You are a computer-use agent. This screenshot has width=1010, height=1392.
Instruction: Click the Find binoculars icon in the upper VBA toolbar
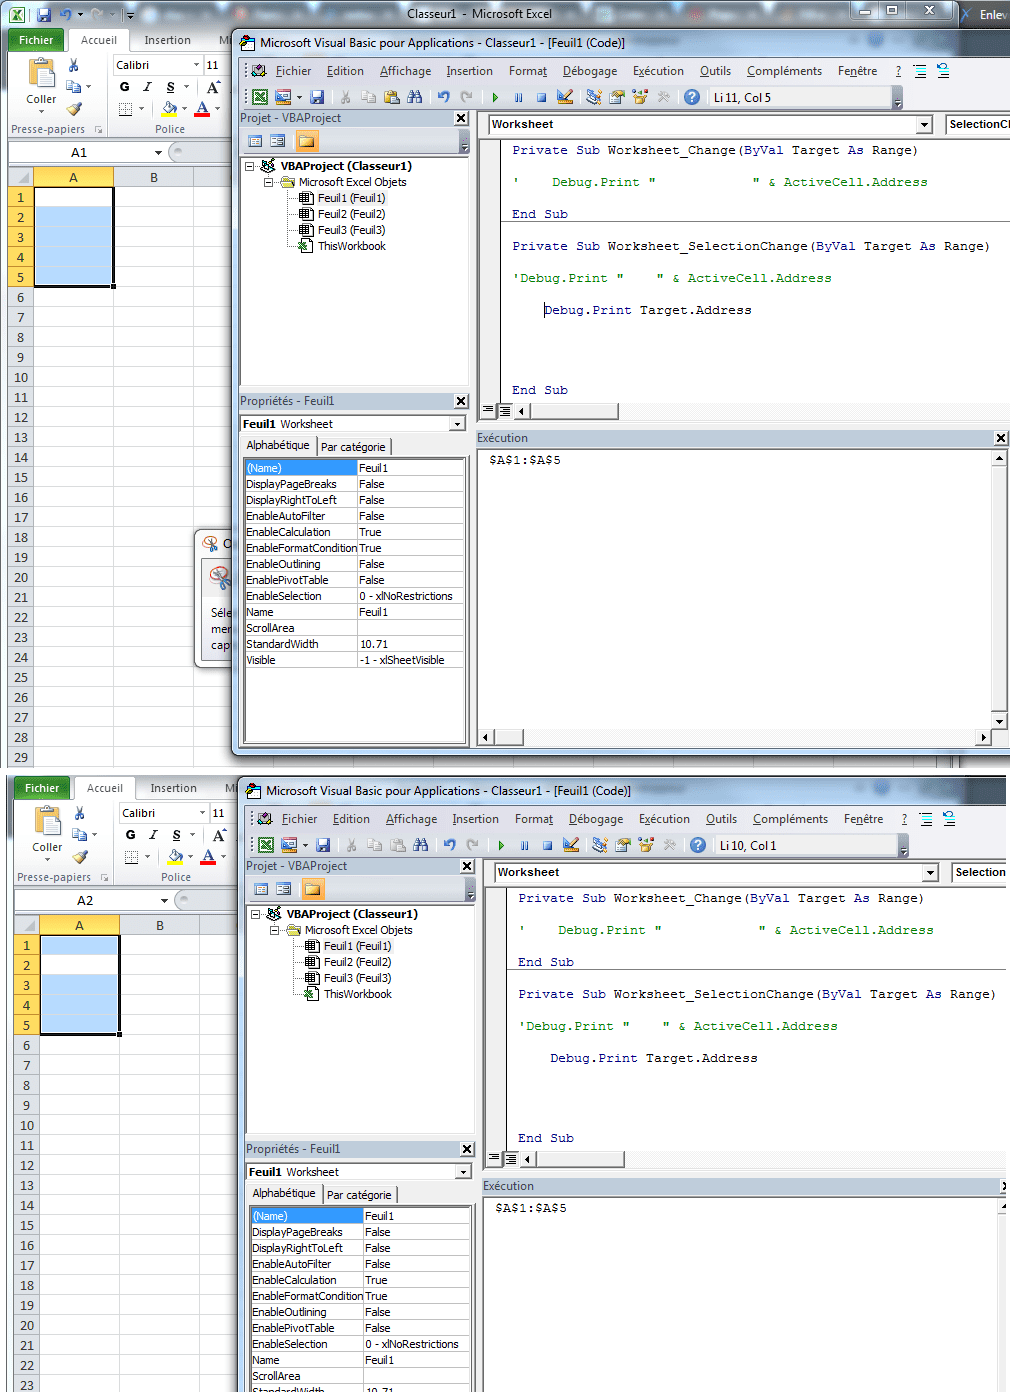[x=414, y=97]
